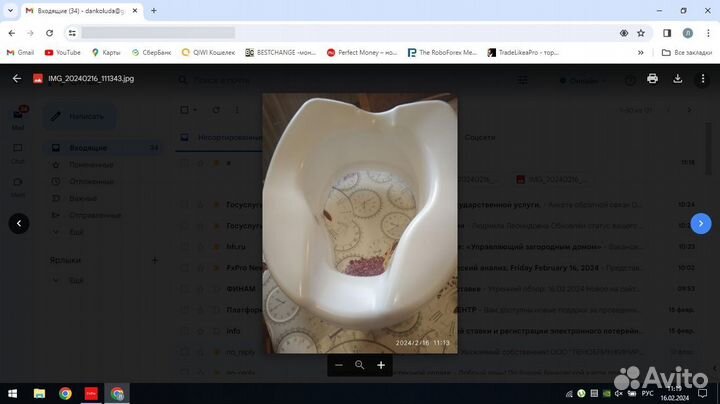Reload the Chrome page
The width and height of the screenshot is (720, 404).
49,33
